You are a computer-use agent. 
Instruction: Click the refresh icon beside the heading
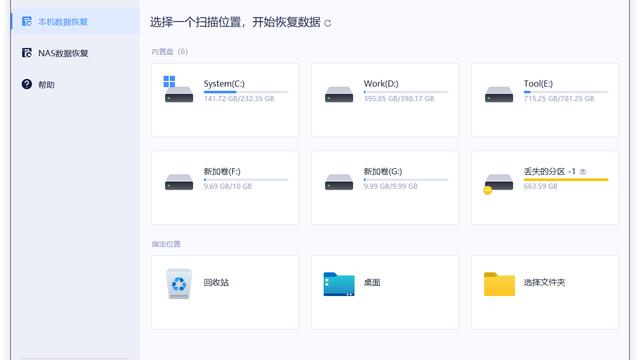pyautogui.click(x=327, y=23)
